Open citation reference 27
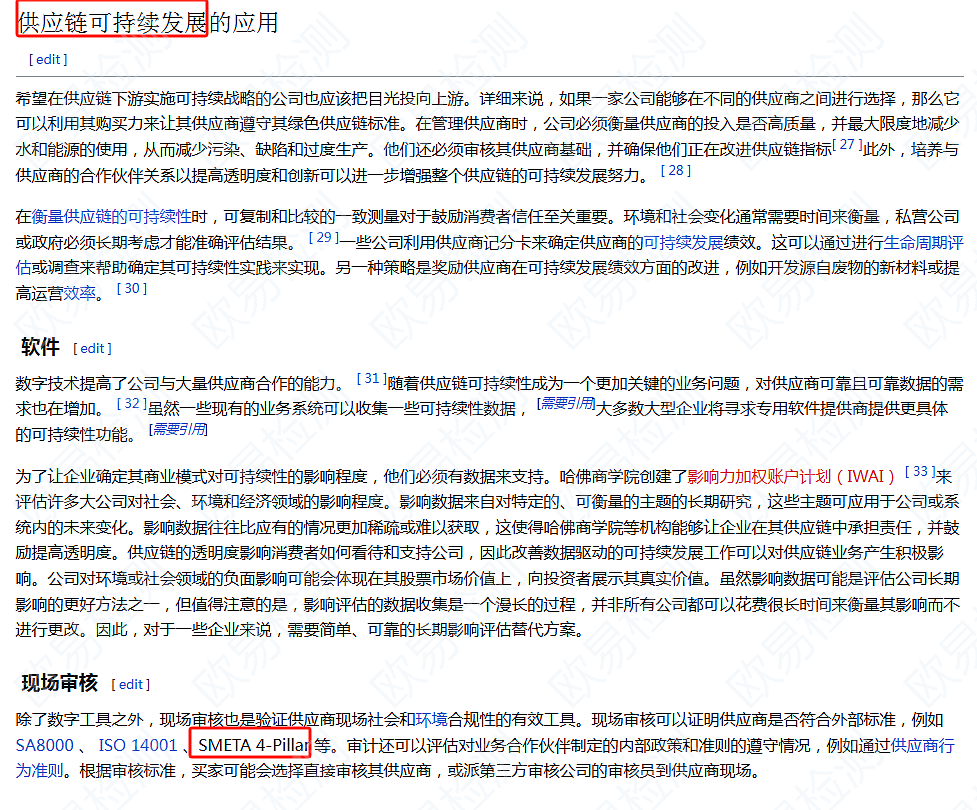 pos(847,145)
